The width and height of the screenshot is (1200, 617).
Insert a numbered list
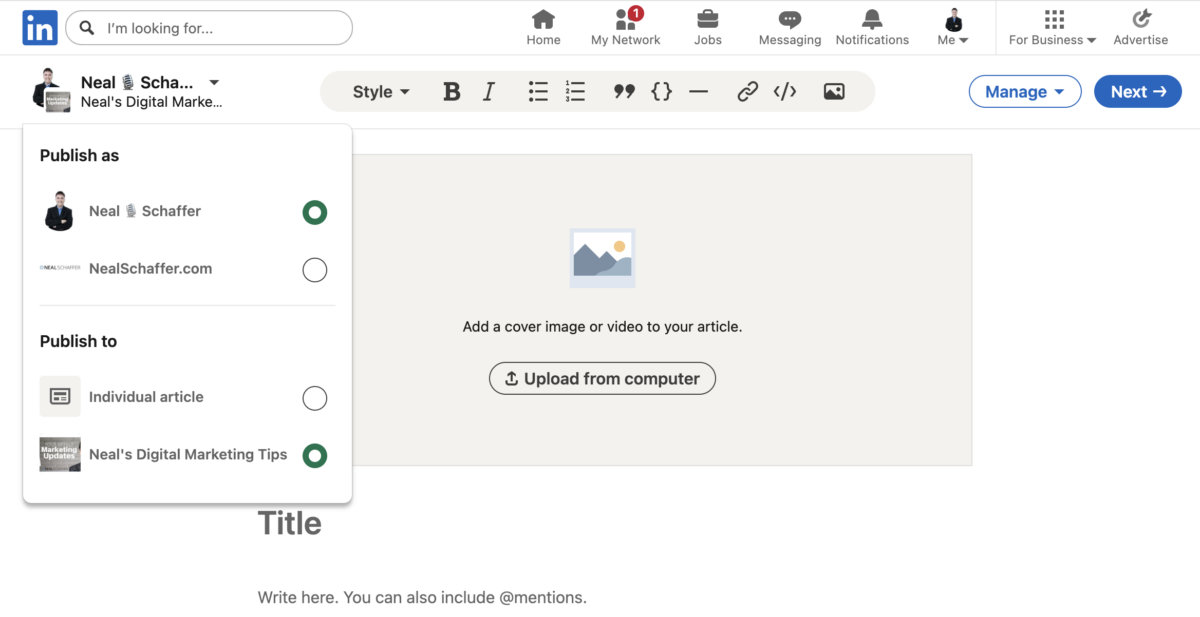[575, 92]
